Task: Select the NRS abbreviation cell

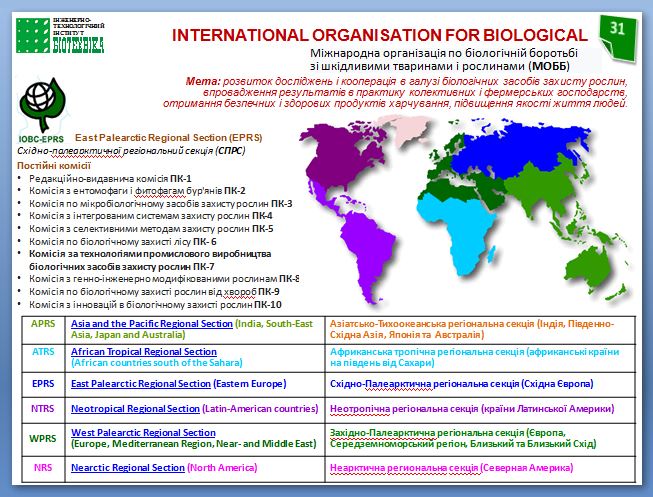Action: click(43, 467)
